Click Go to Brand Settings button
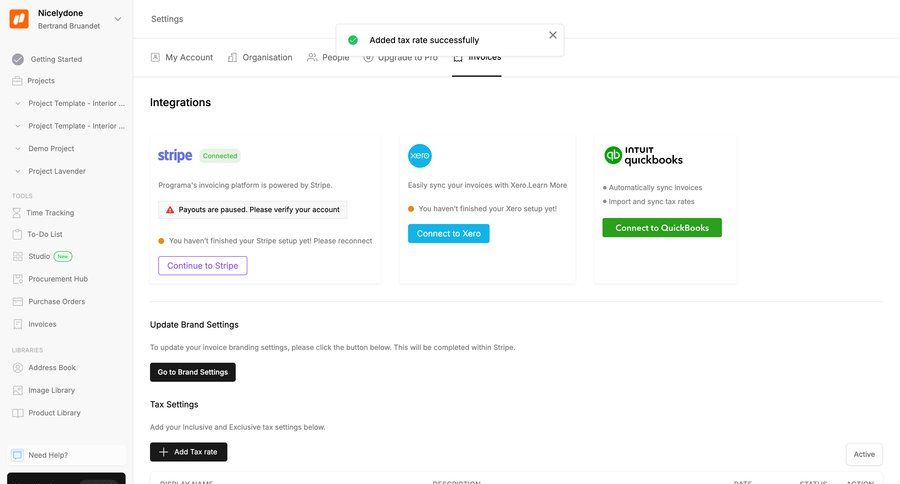The width and height of the screenshot is (900, 484). tap(193, 372)
